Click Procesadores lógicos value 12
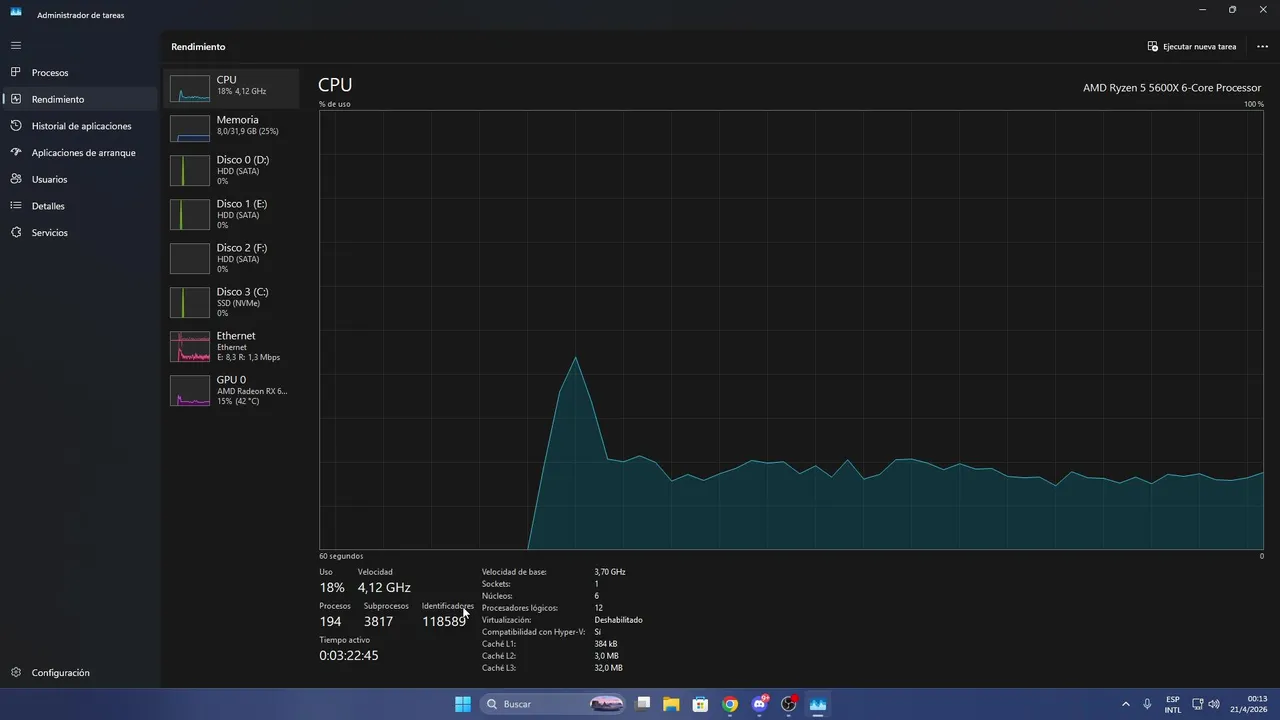 (598, 608)
